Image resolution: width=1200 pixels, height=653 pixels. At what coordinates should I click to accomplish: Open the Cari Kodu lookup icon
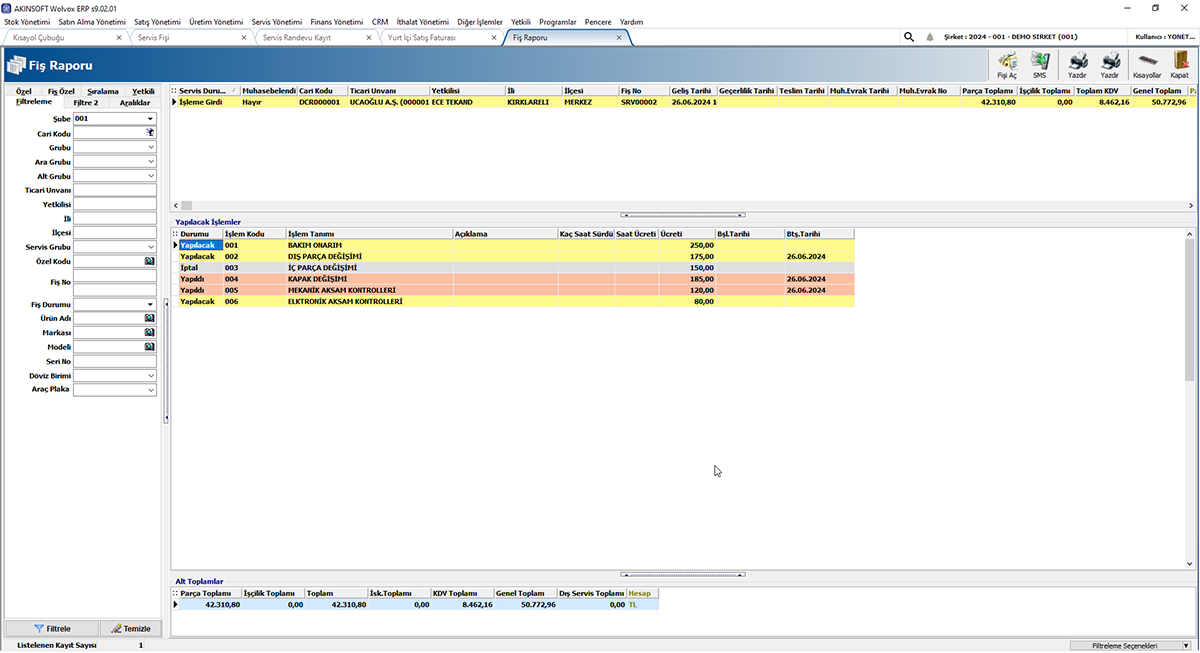tap(150, 132)
